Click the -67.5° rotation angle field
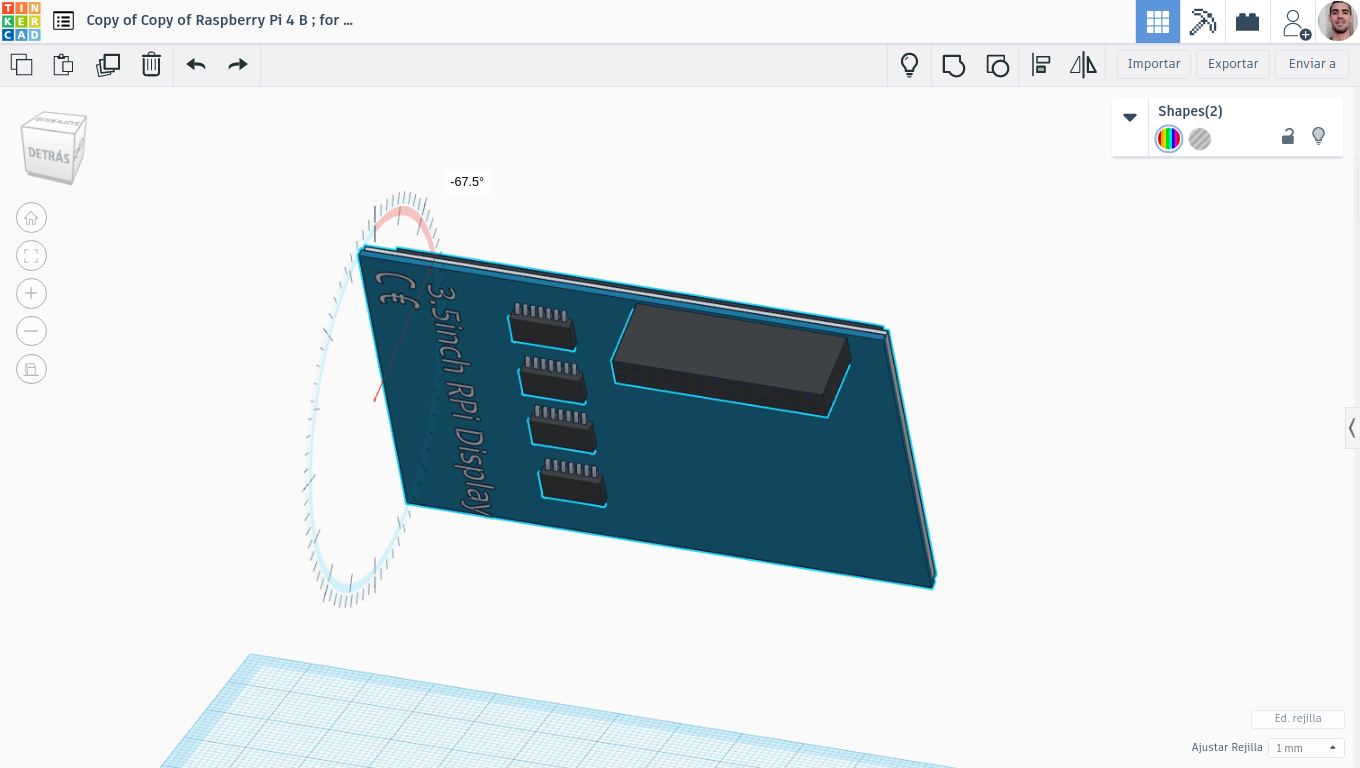The width and height of the screenshot is (1360, 768). [x=467, y=182]
